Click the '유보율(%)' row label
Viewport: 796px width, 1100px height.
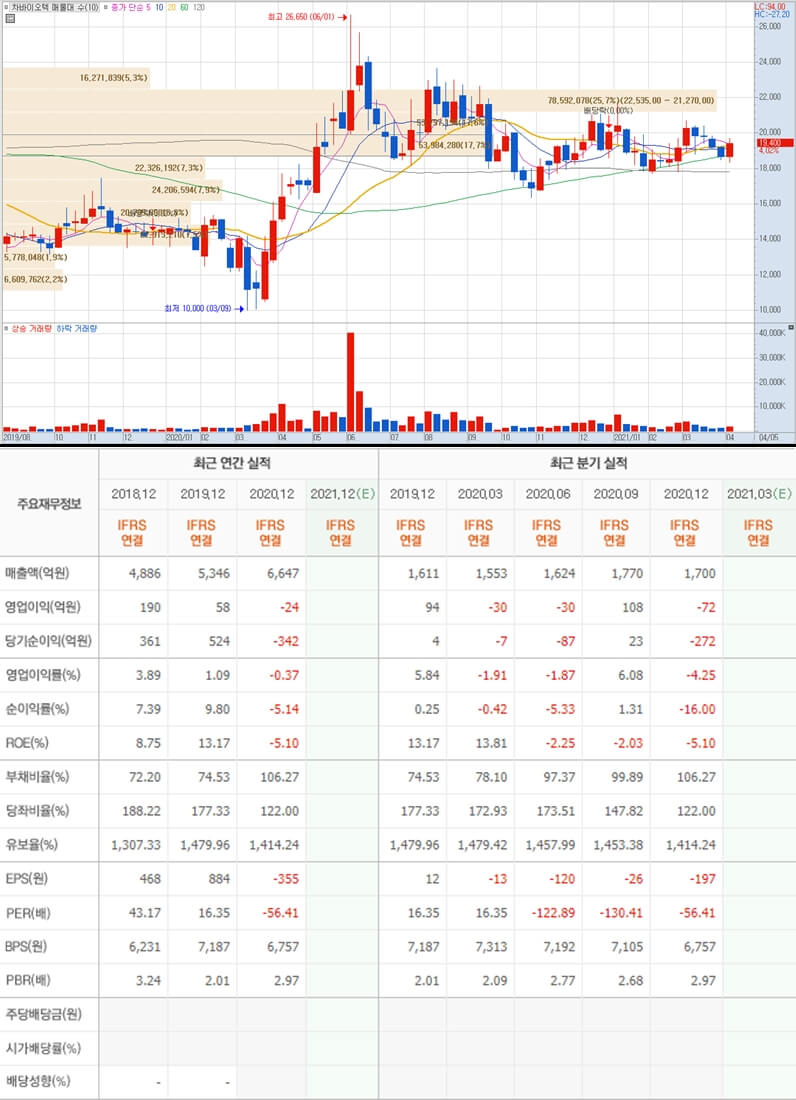click(x=32, y=845)
